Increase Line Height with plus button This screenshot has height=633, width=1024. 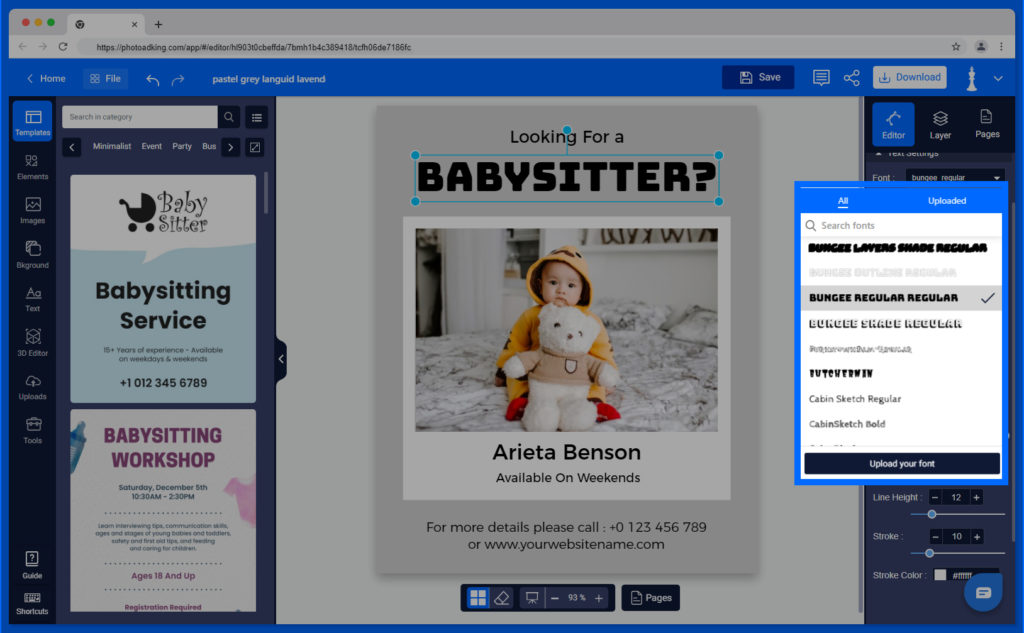click(x=976, y=498)
